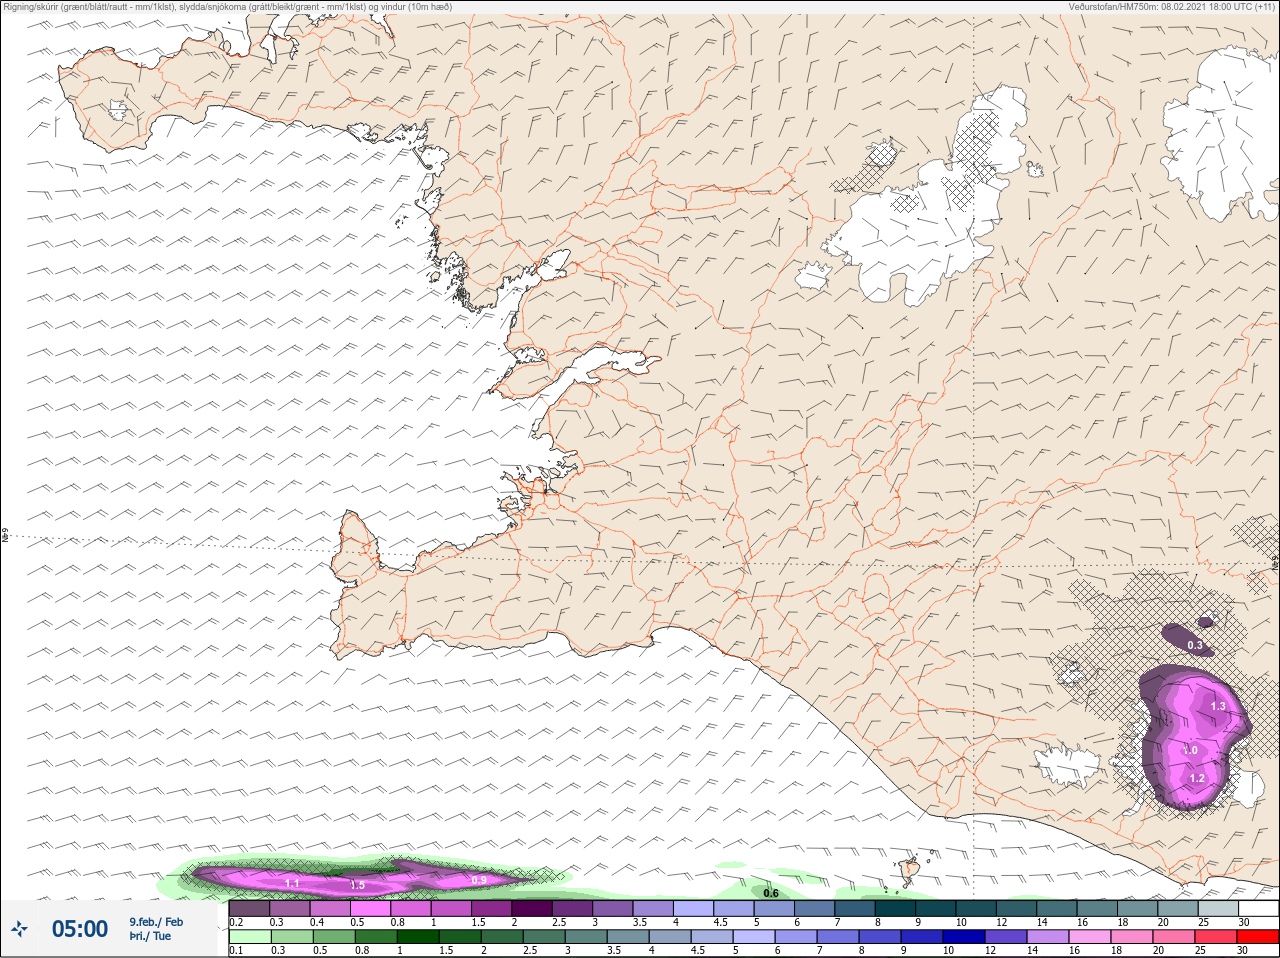Select the dark green 1 bottom legend swatch
1280x958 pixels.
point(418,937)
